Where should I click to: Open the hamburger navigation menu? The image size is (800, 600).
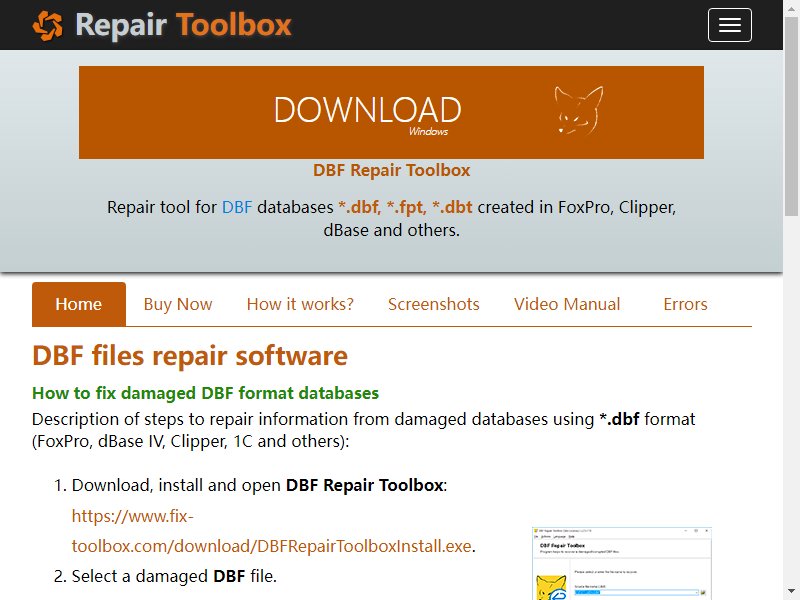(730, 25)
